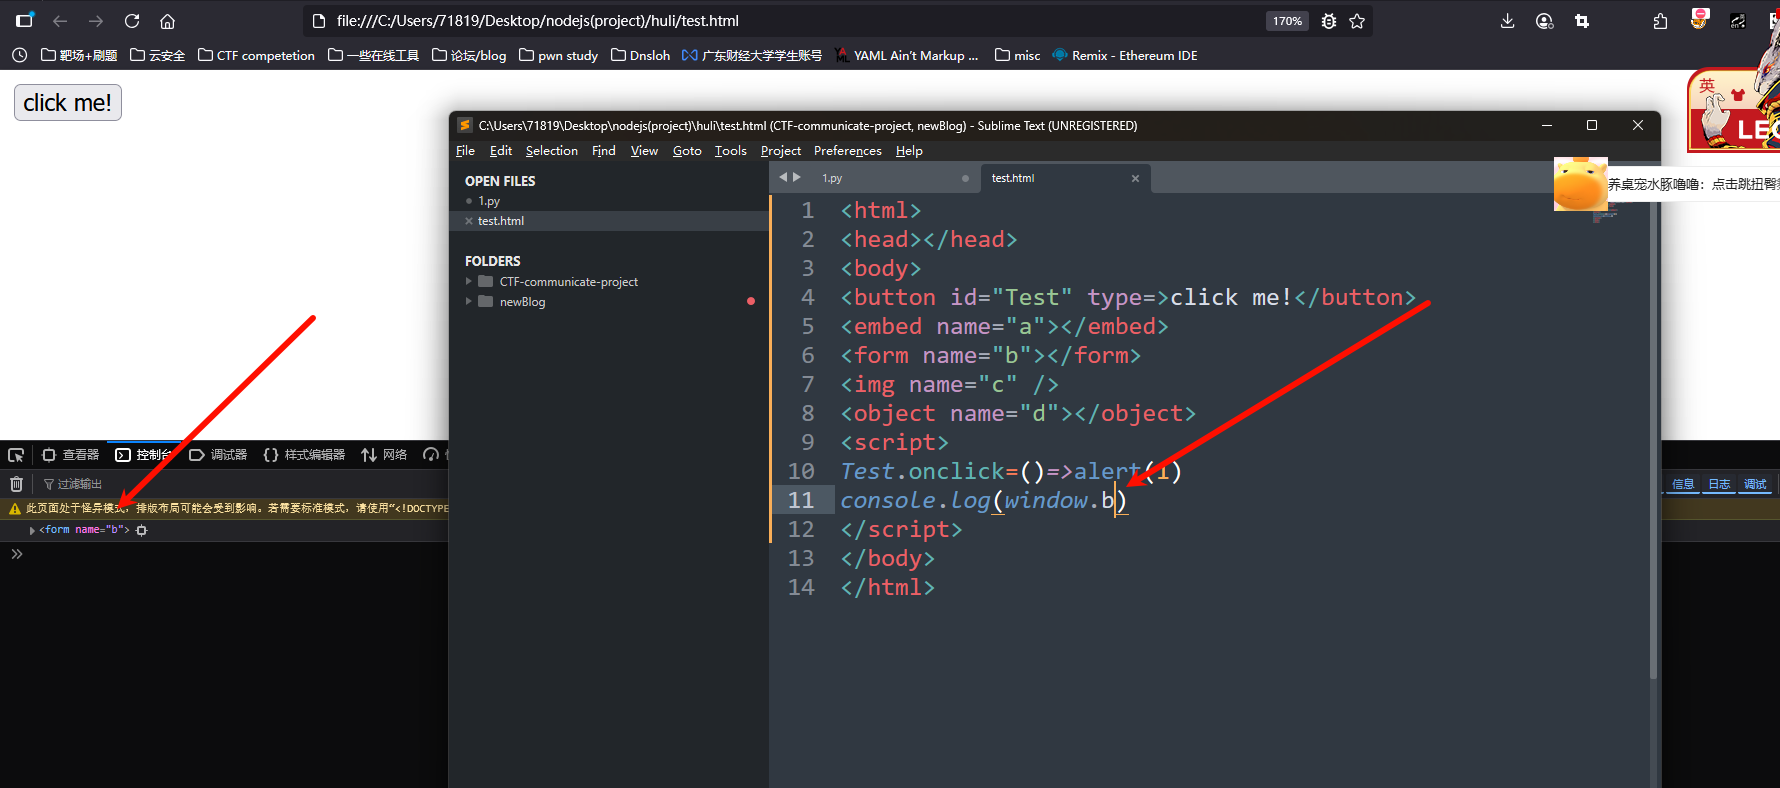
Task: Open the 网络 network tab
Action: (384, 455)
